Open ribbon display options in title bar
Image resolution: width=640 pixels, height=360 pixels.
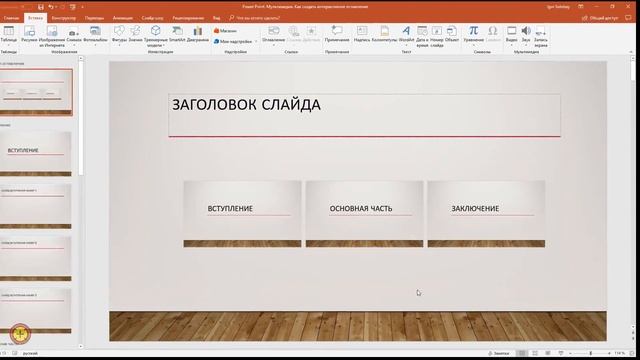(x=581, y=7)
